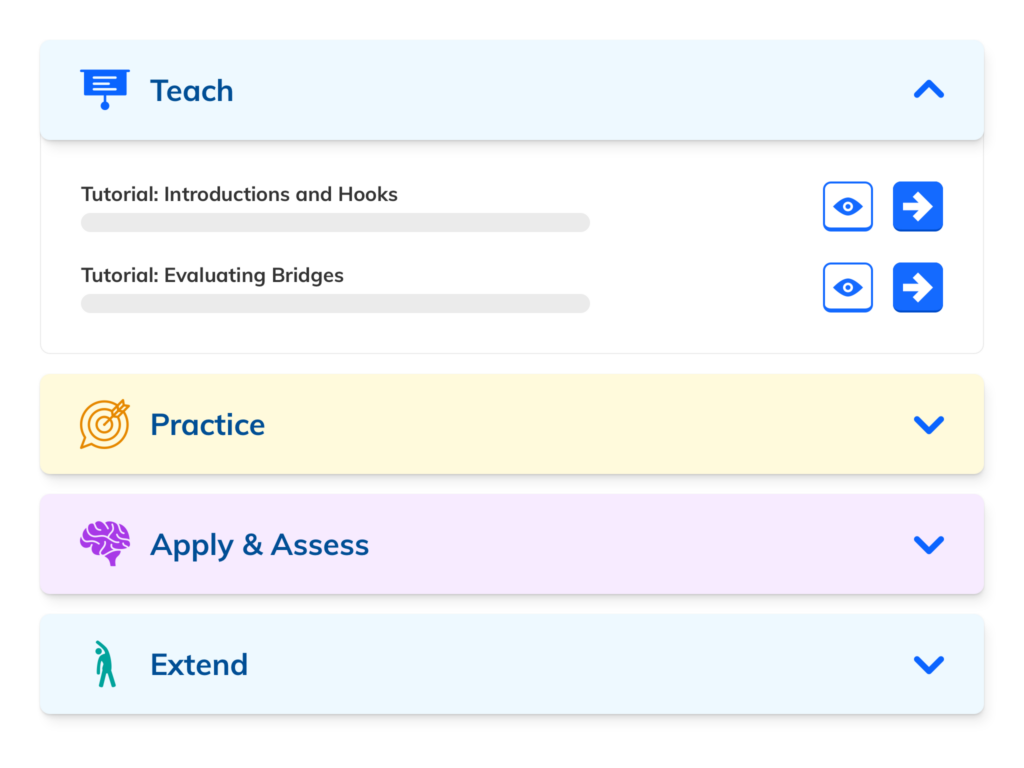Viewport: 1024px width, 768px height.
Task: Click the eye icon beside Tutorial: Evaluating Bridges
Action: [x=847, y=287]
